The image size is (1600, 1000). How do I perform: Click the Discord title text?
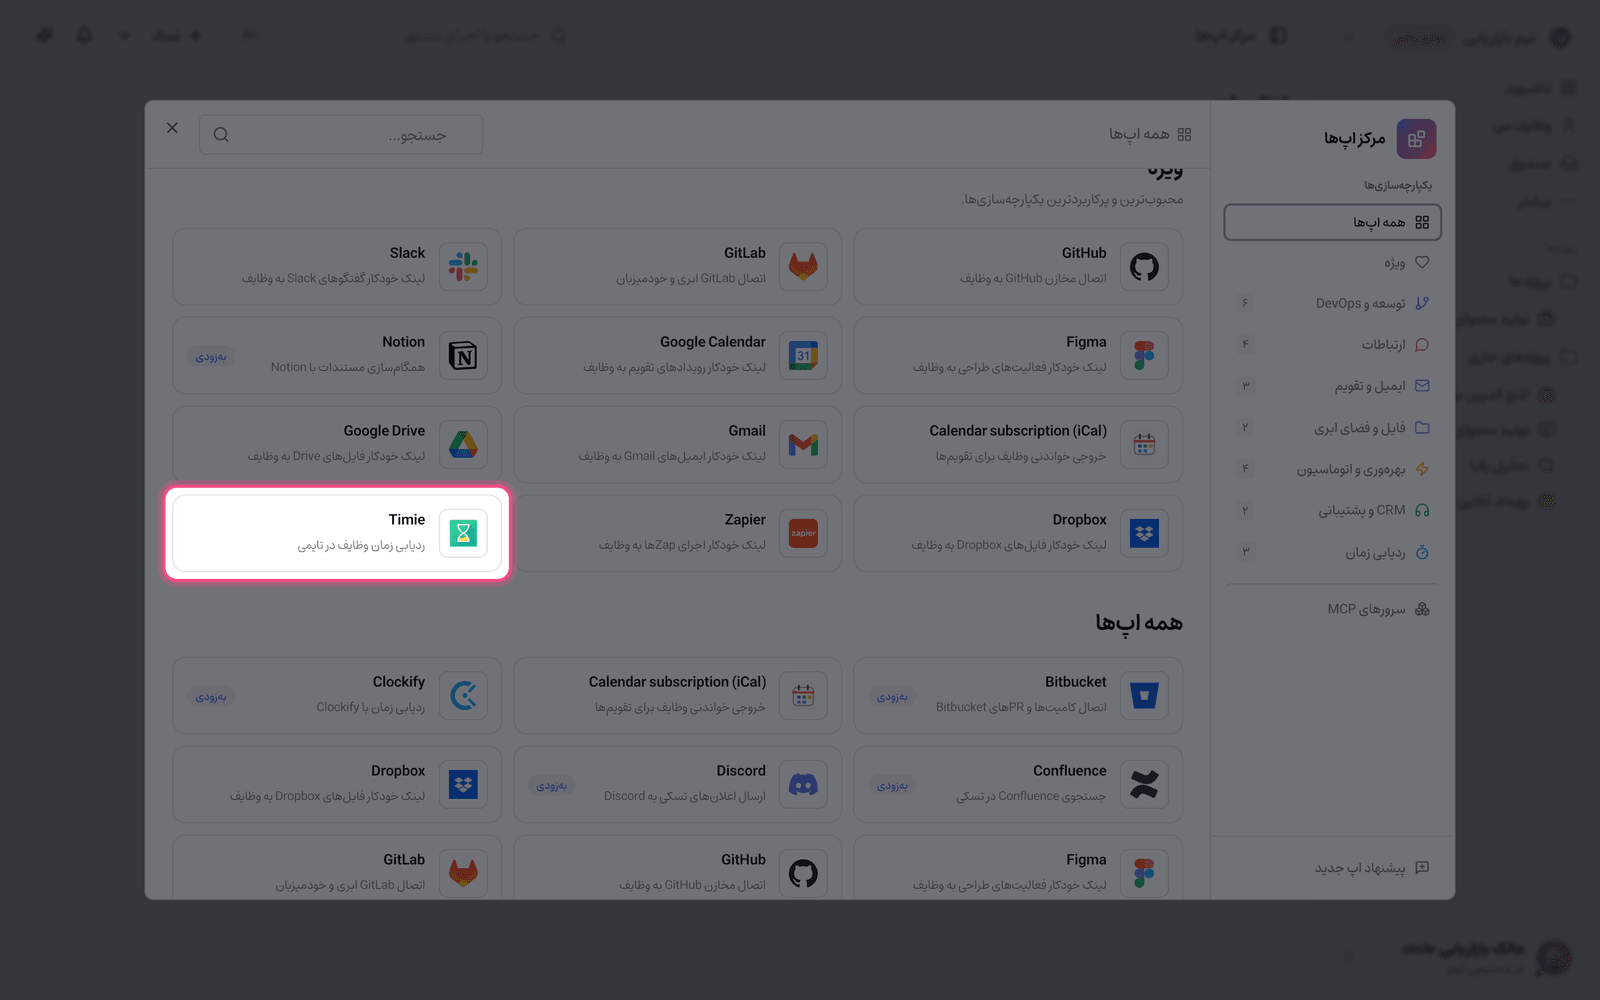(741, 771)
